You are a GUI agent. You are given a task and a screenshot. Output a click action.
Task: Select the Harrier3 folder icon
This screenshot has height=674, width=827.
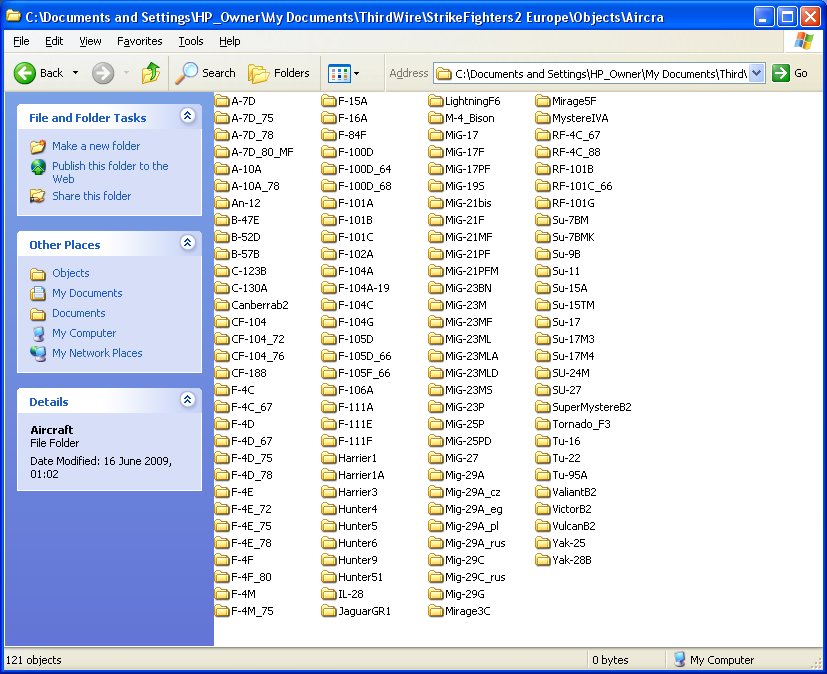(329, 492)
